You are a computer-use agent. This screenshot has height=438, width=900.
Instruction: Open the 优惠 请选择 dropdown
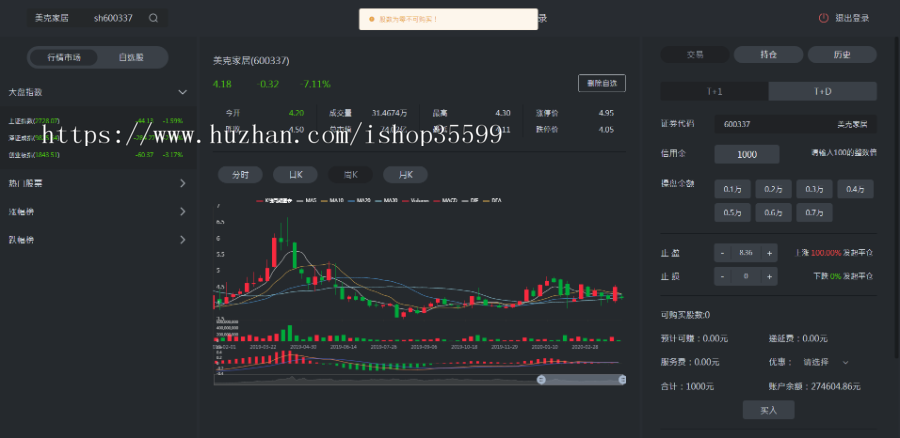pos(825,362)
